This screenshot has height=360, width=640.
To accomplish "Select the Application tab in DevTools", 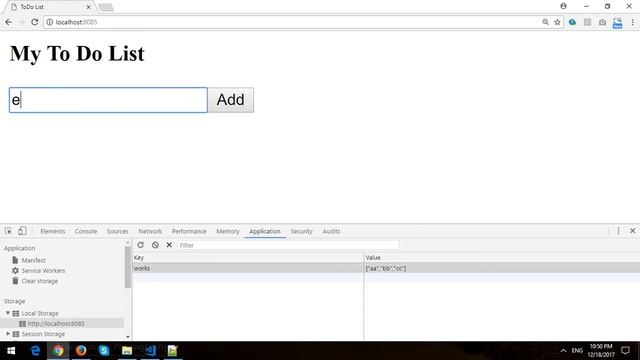I will (265, 231).
